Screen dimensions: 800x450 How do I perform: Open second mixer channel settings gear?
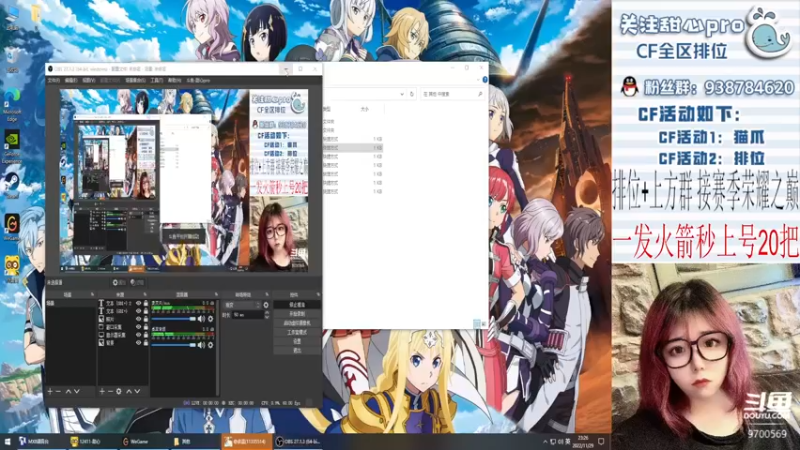pos(210,345)
